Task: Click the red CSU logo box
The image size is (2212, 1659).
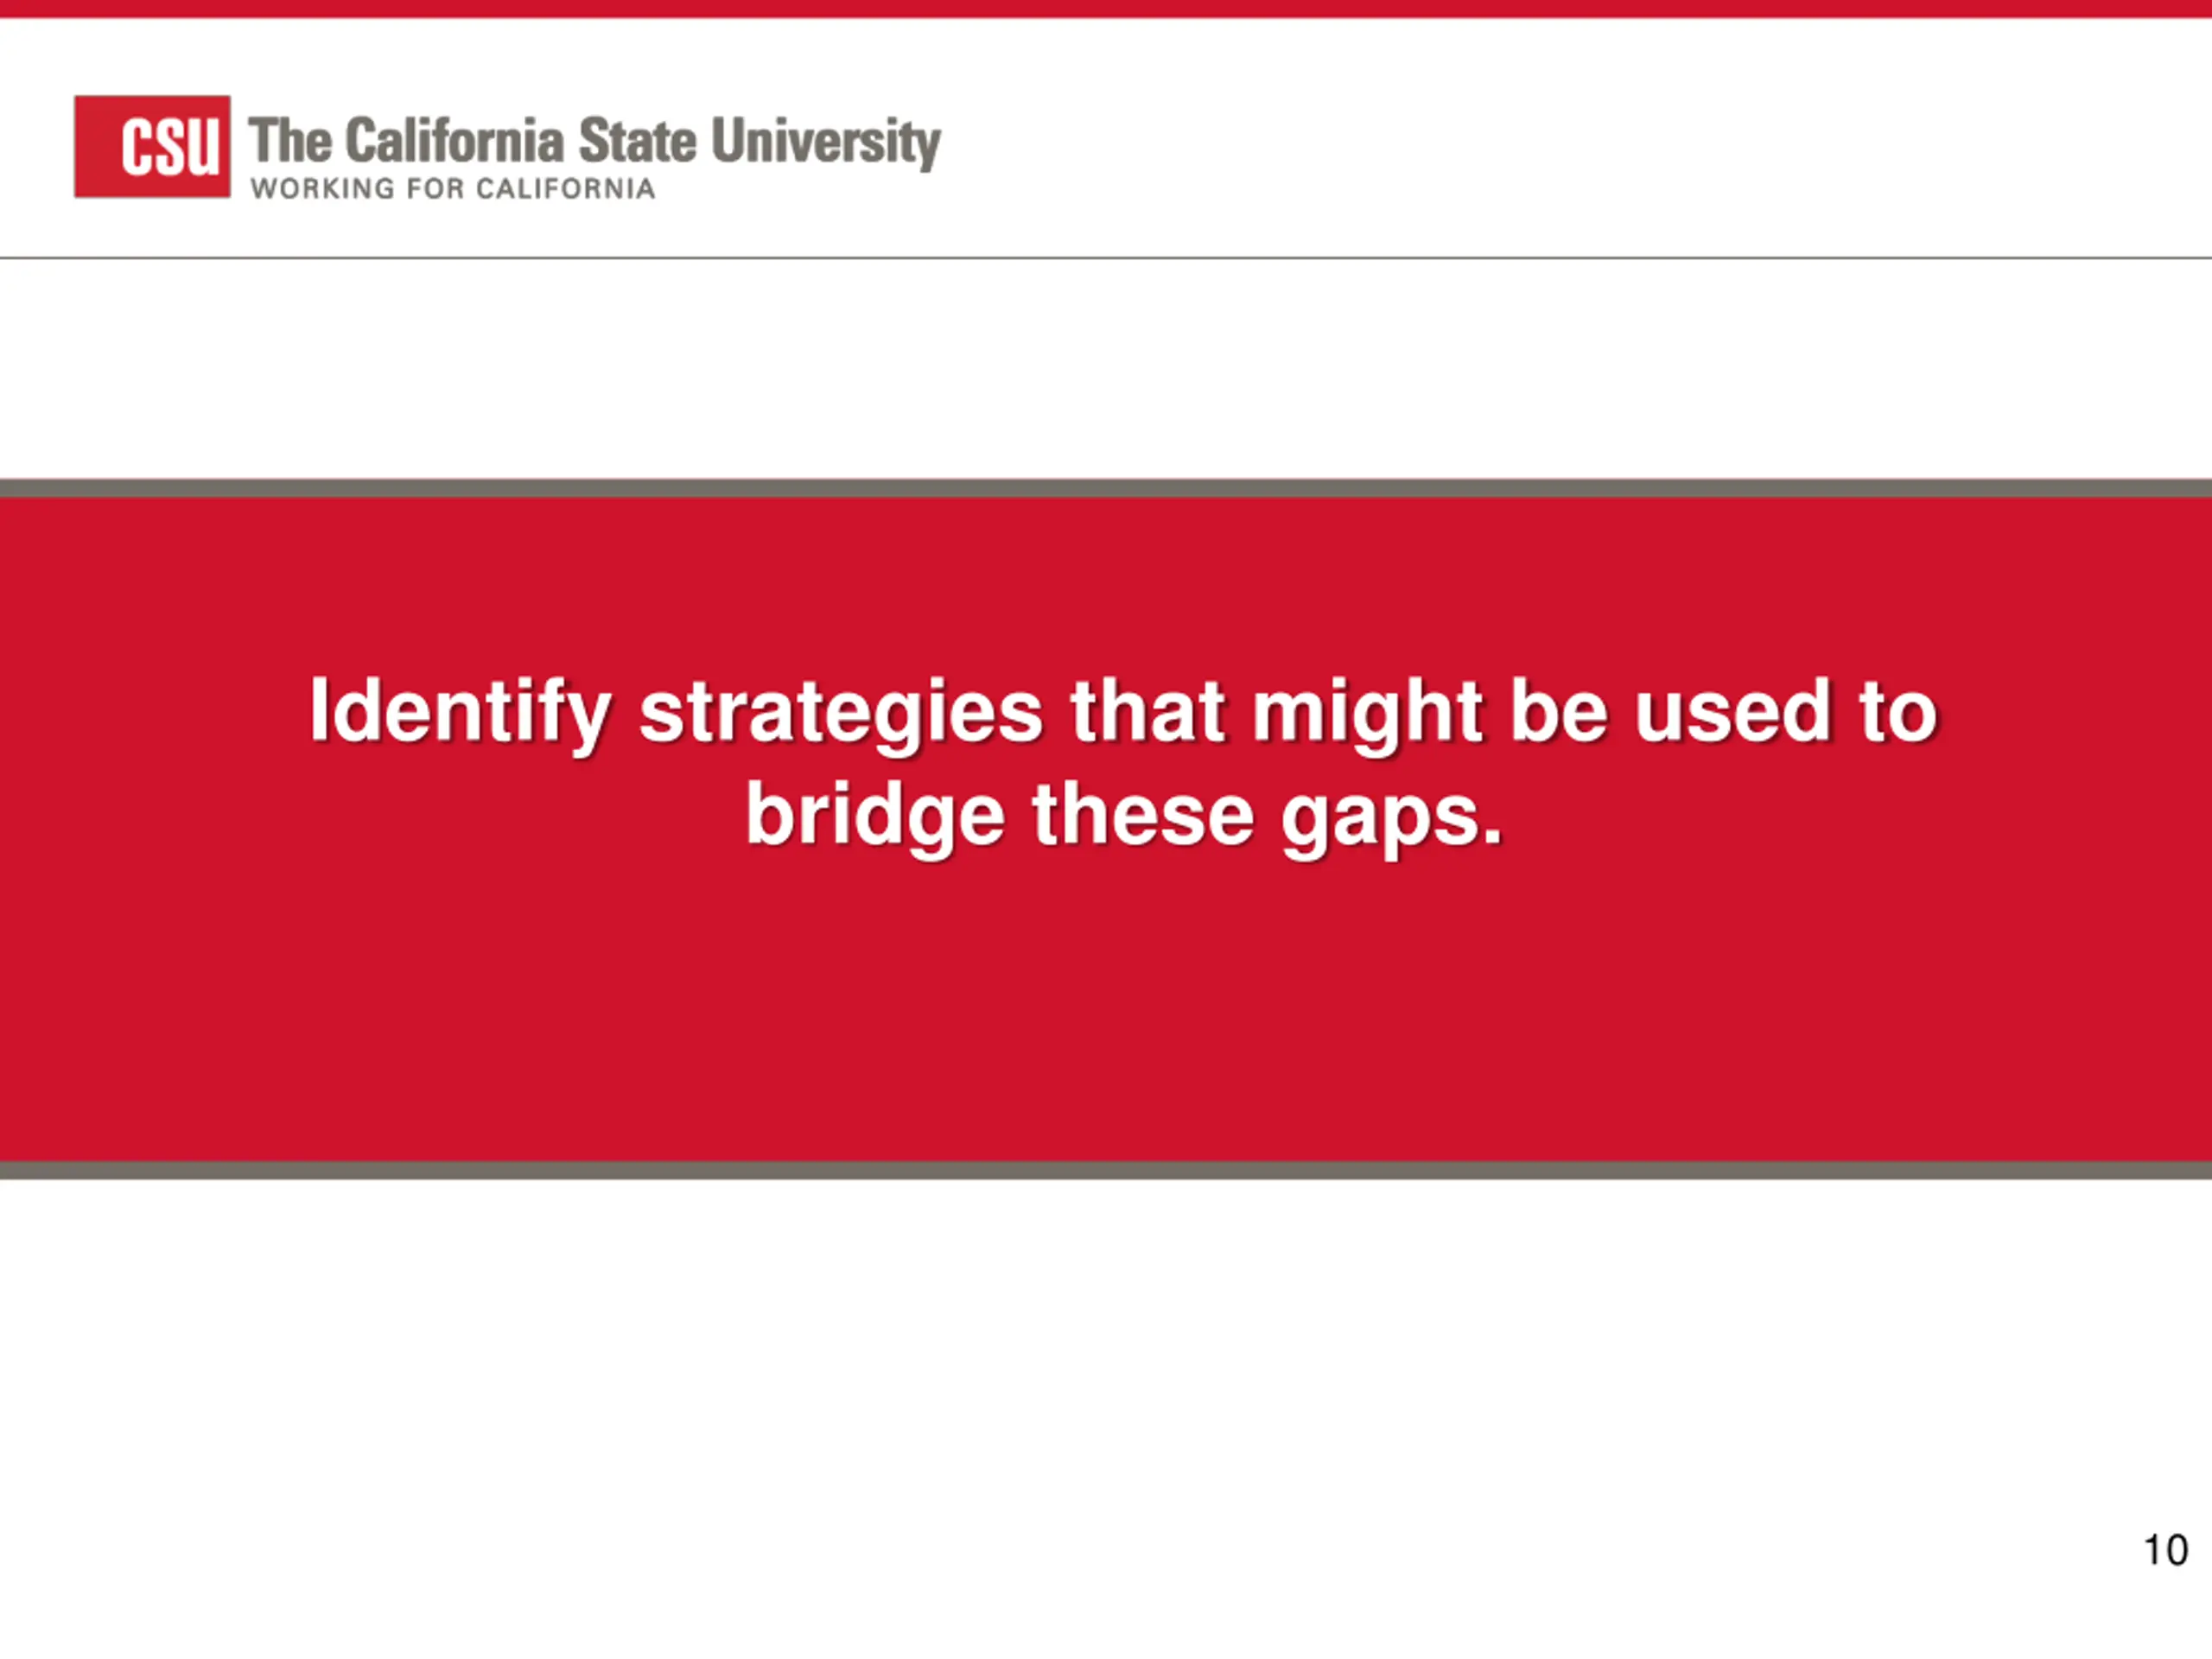Action: pos(152,146)
